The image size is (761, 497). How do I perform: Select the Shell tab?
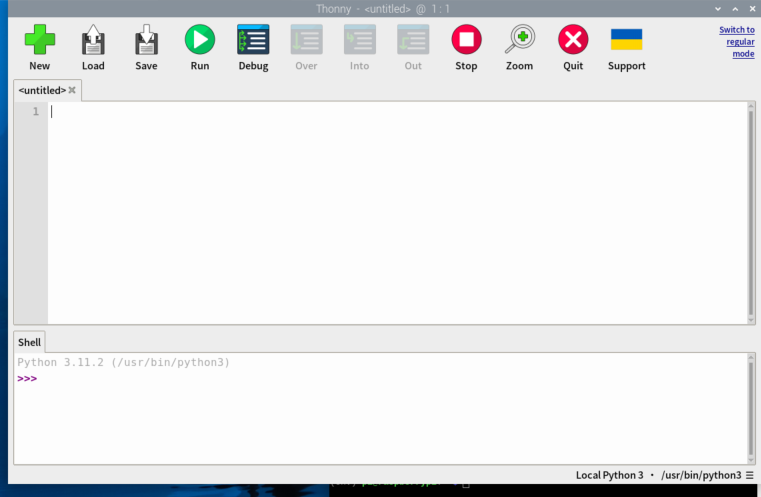click(30, 342)
